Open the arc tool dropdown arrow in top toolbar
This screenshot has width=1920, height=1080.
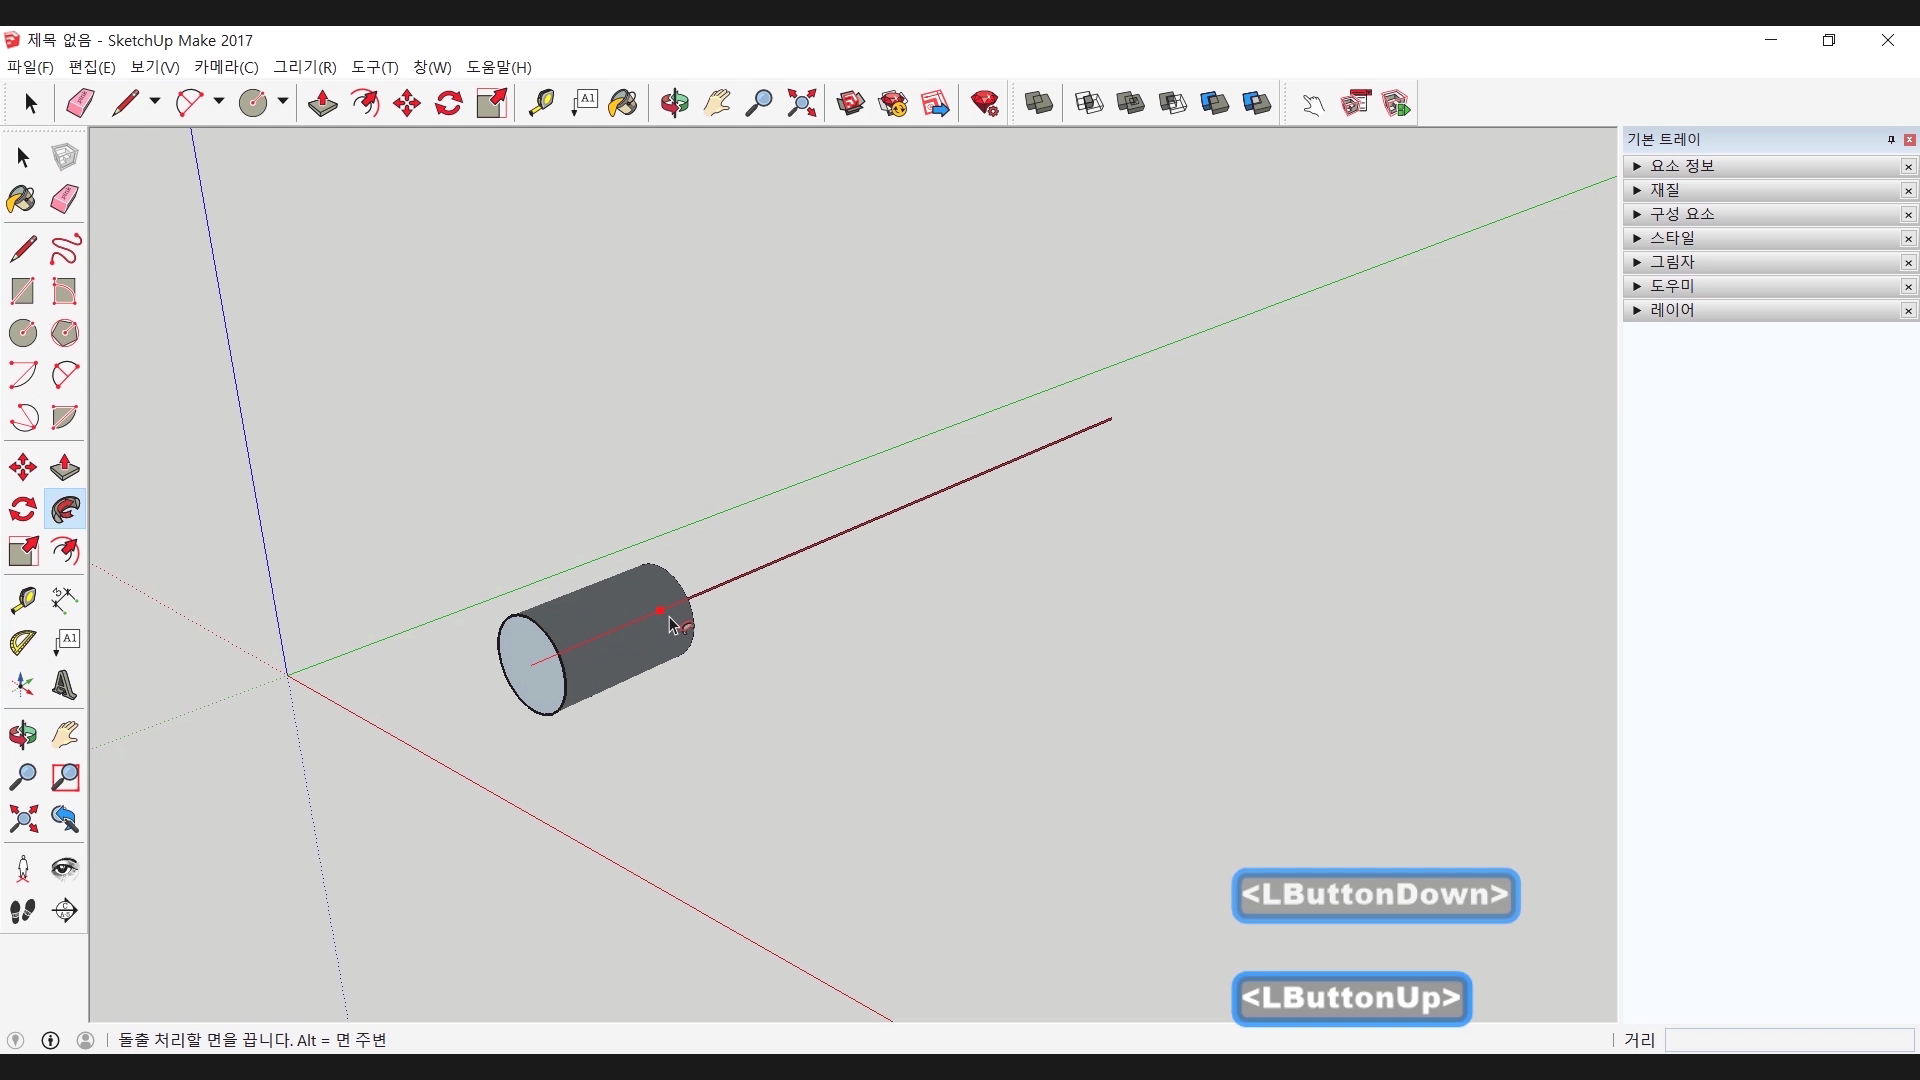[x=219, y=102]
